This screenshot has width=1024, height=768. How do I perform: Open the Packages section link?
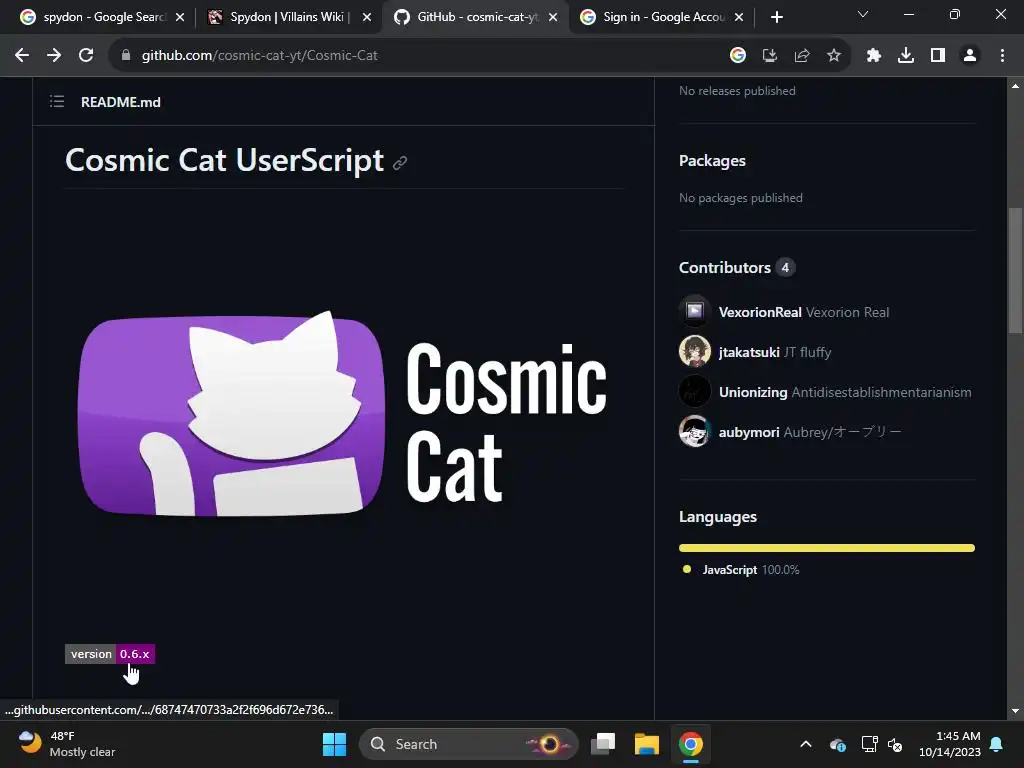712,161
